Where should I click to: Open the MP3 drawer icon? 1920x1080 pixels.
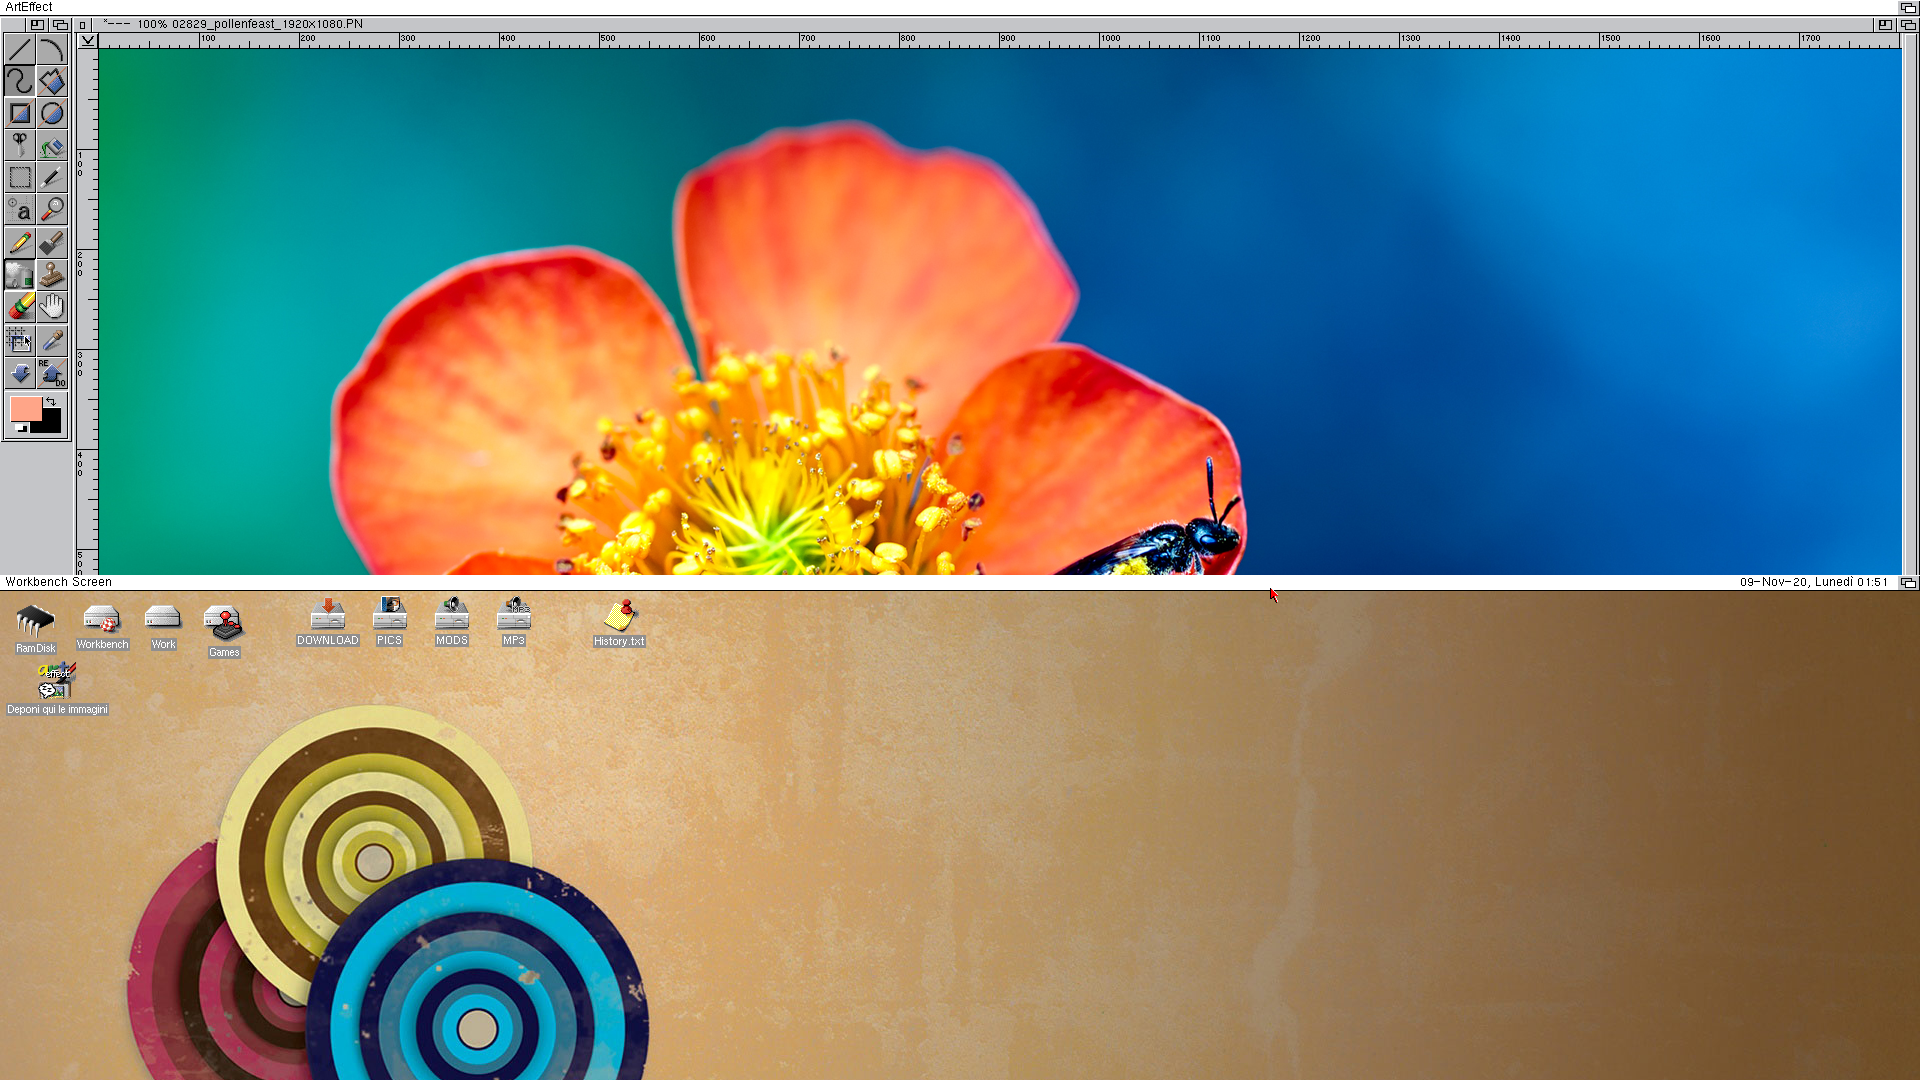[513, 622]
